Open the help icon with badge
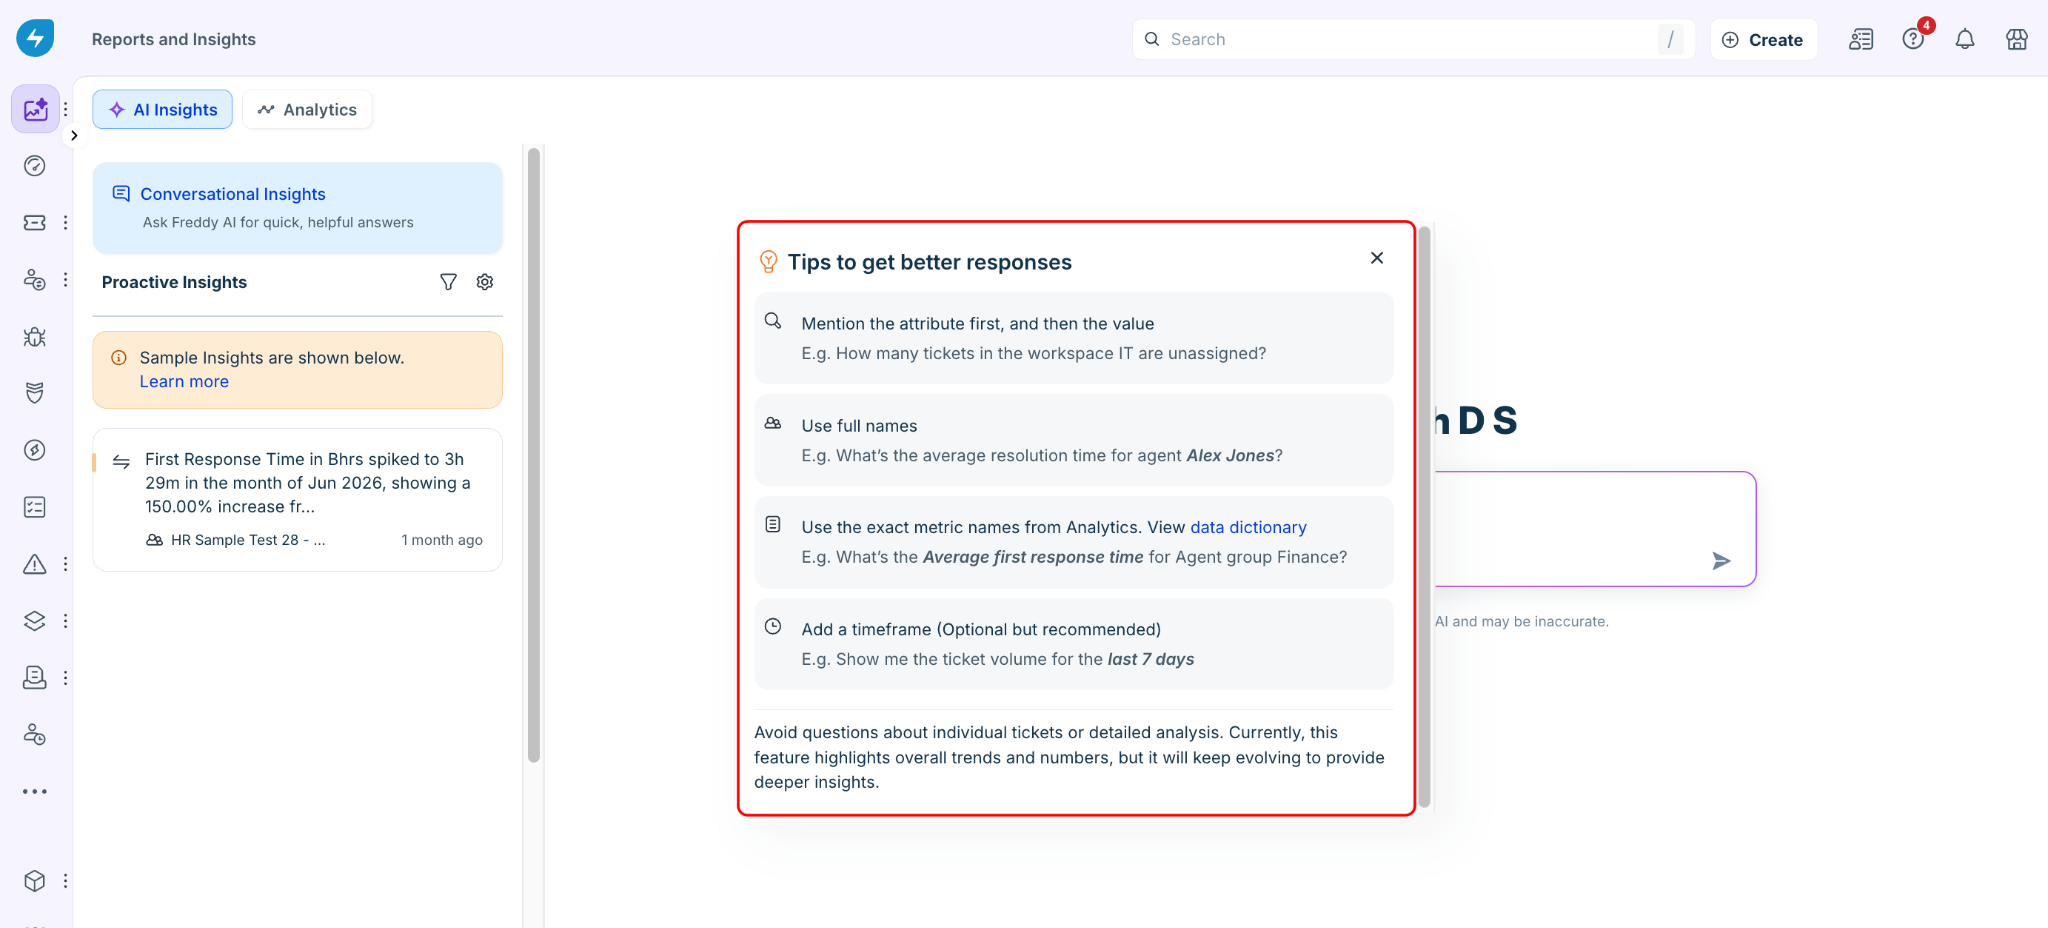This screenshot has height=928, width=2048. coord(1913,39)
